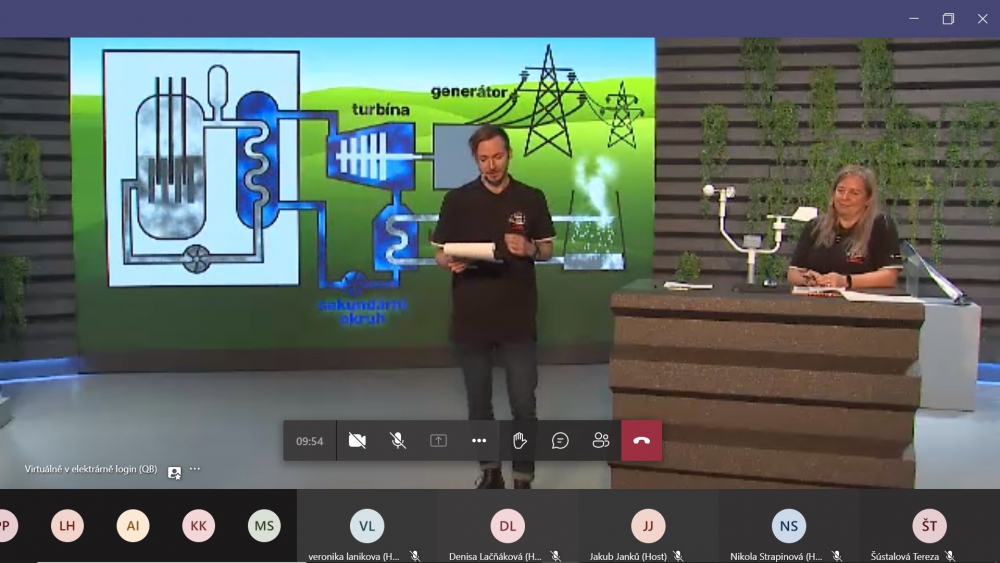Click the name 'Jakub Janků (Host)'

[628, 557]
